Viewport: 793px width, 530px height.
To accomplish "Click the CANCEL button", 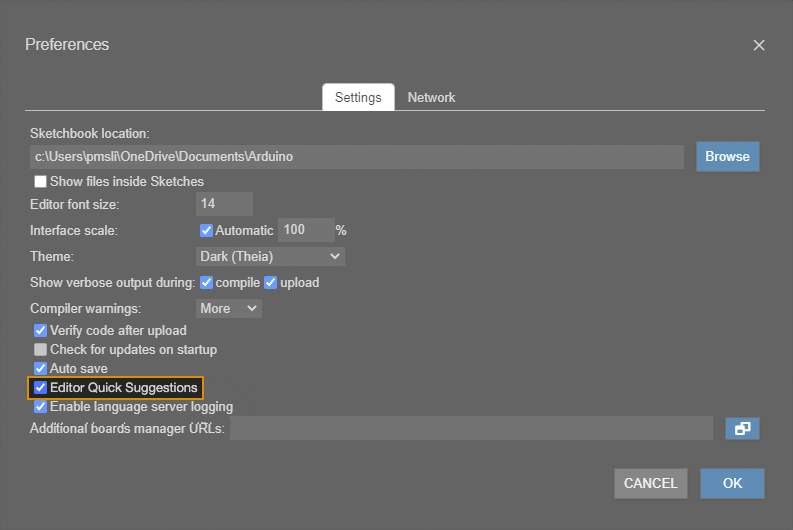I will (650, 483).
